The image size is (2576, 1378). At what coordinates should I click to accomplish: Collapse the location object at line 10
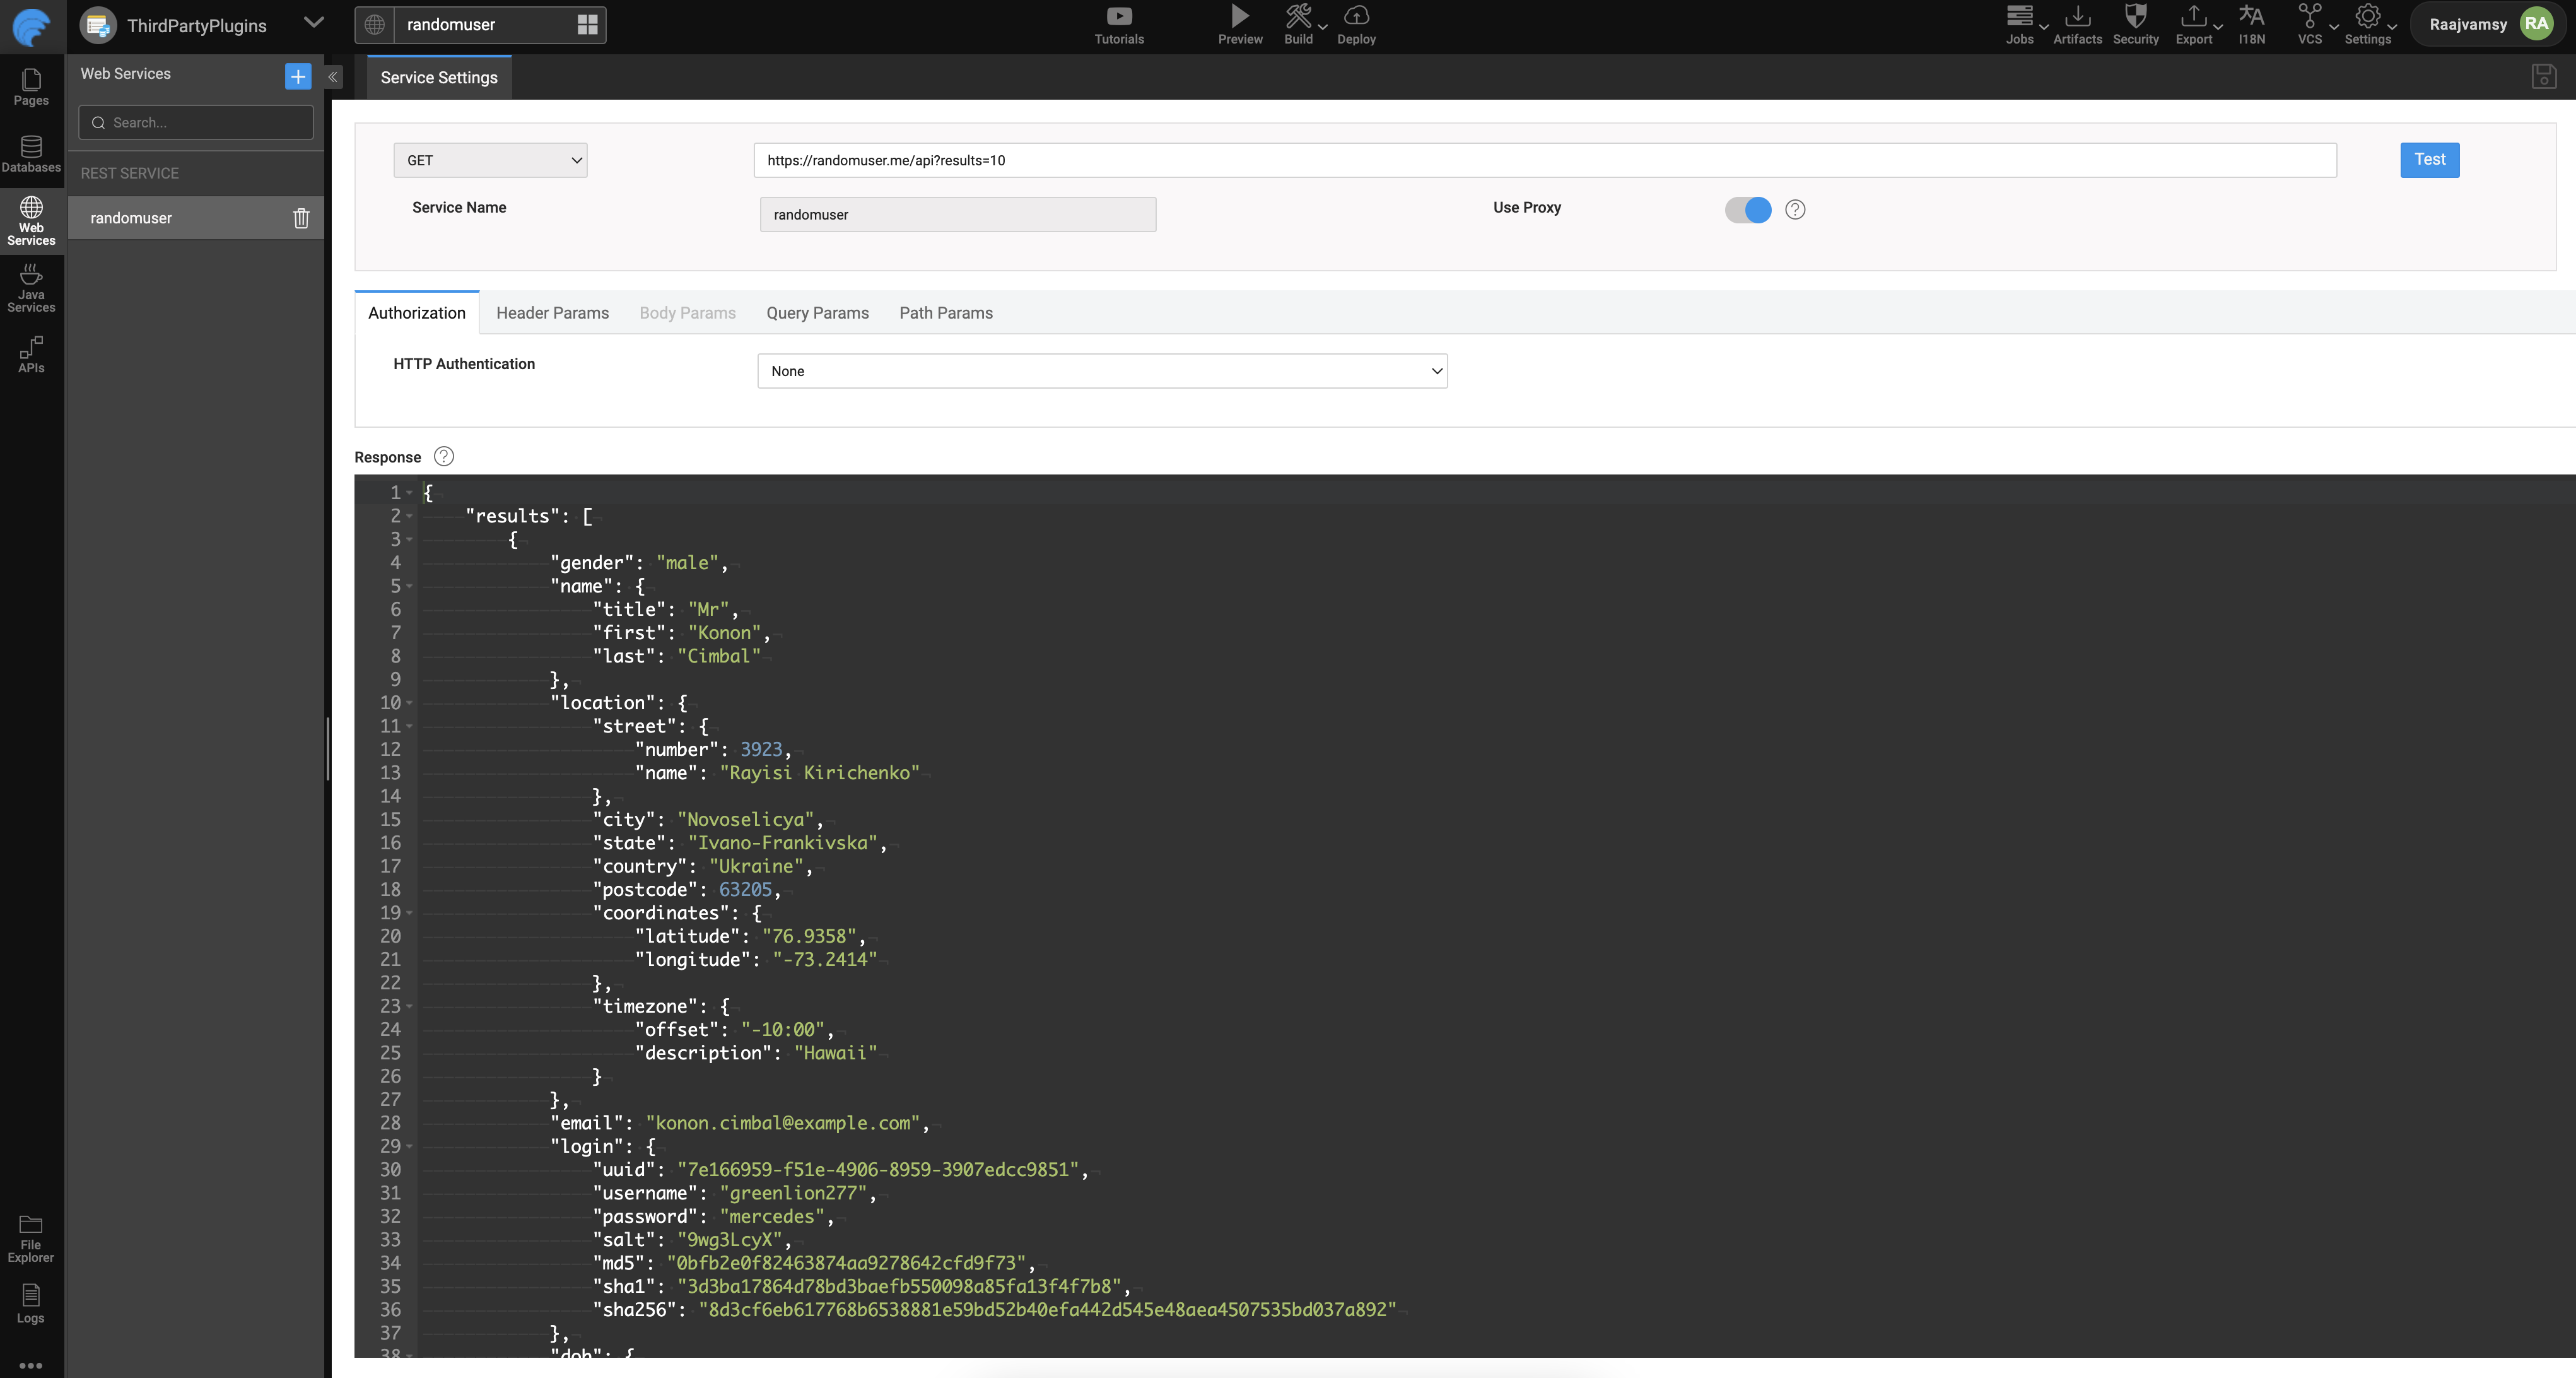(x=409, y=703)
